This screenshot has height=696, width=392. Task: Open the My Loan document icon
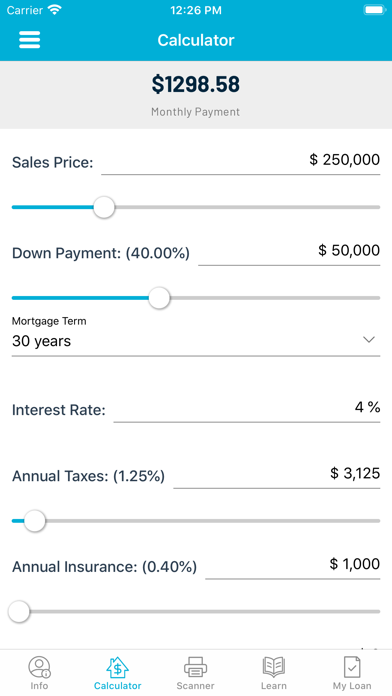tap(352, 667)
